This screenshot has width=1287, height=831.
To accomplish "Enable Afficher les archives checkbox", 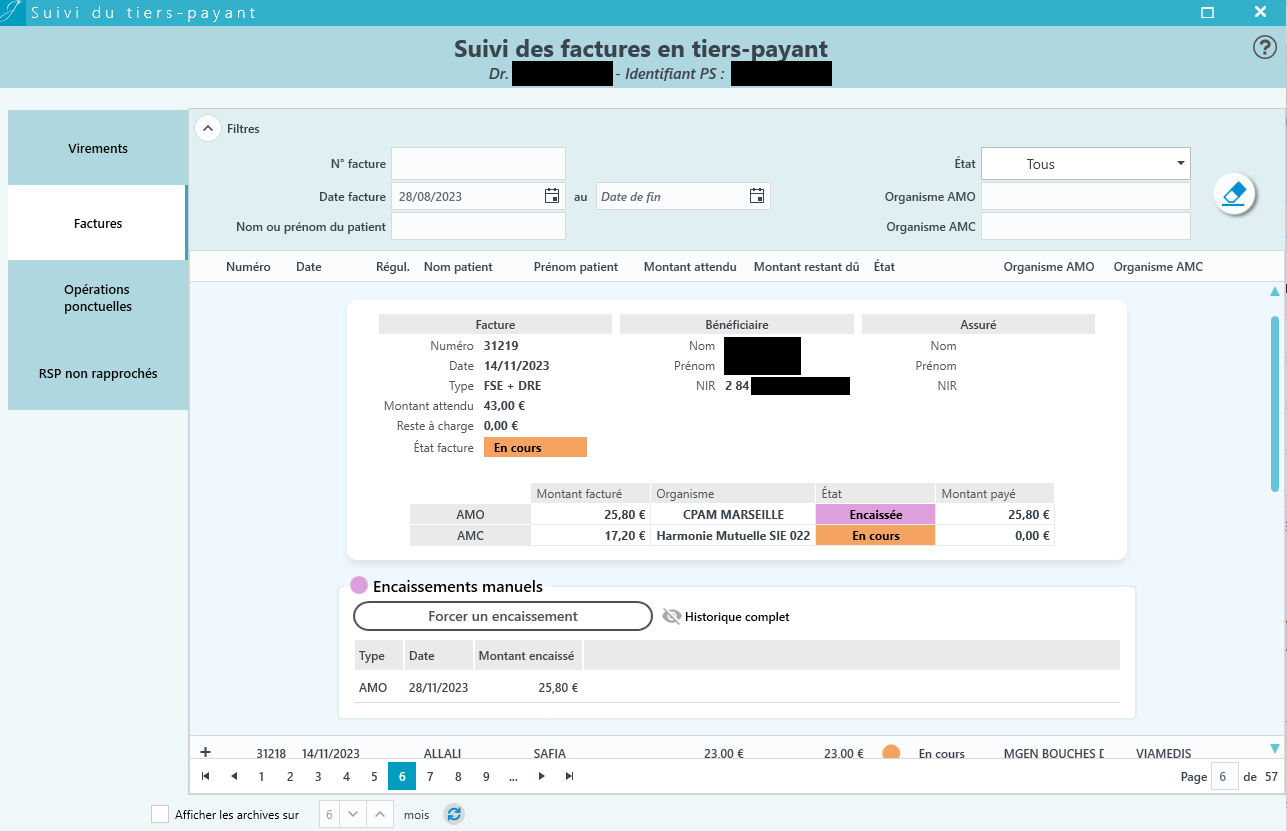I will pos(160,814).
